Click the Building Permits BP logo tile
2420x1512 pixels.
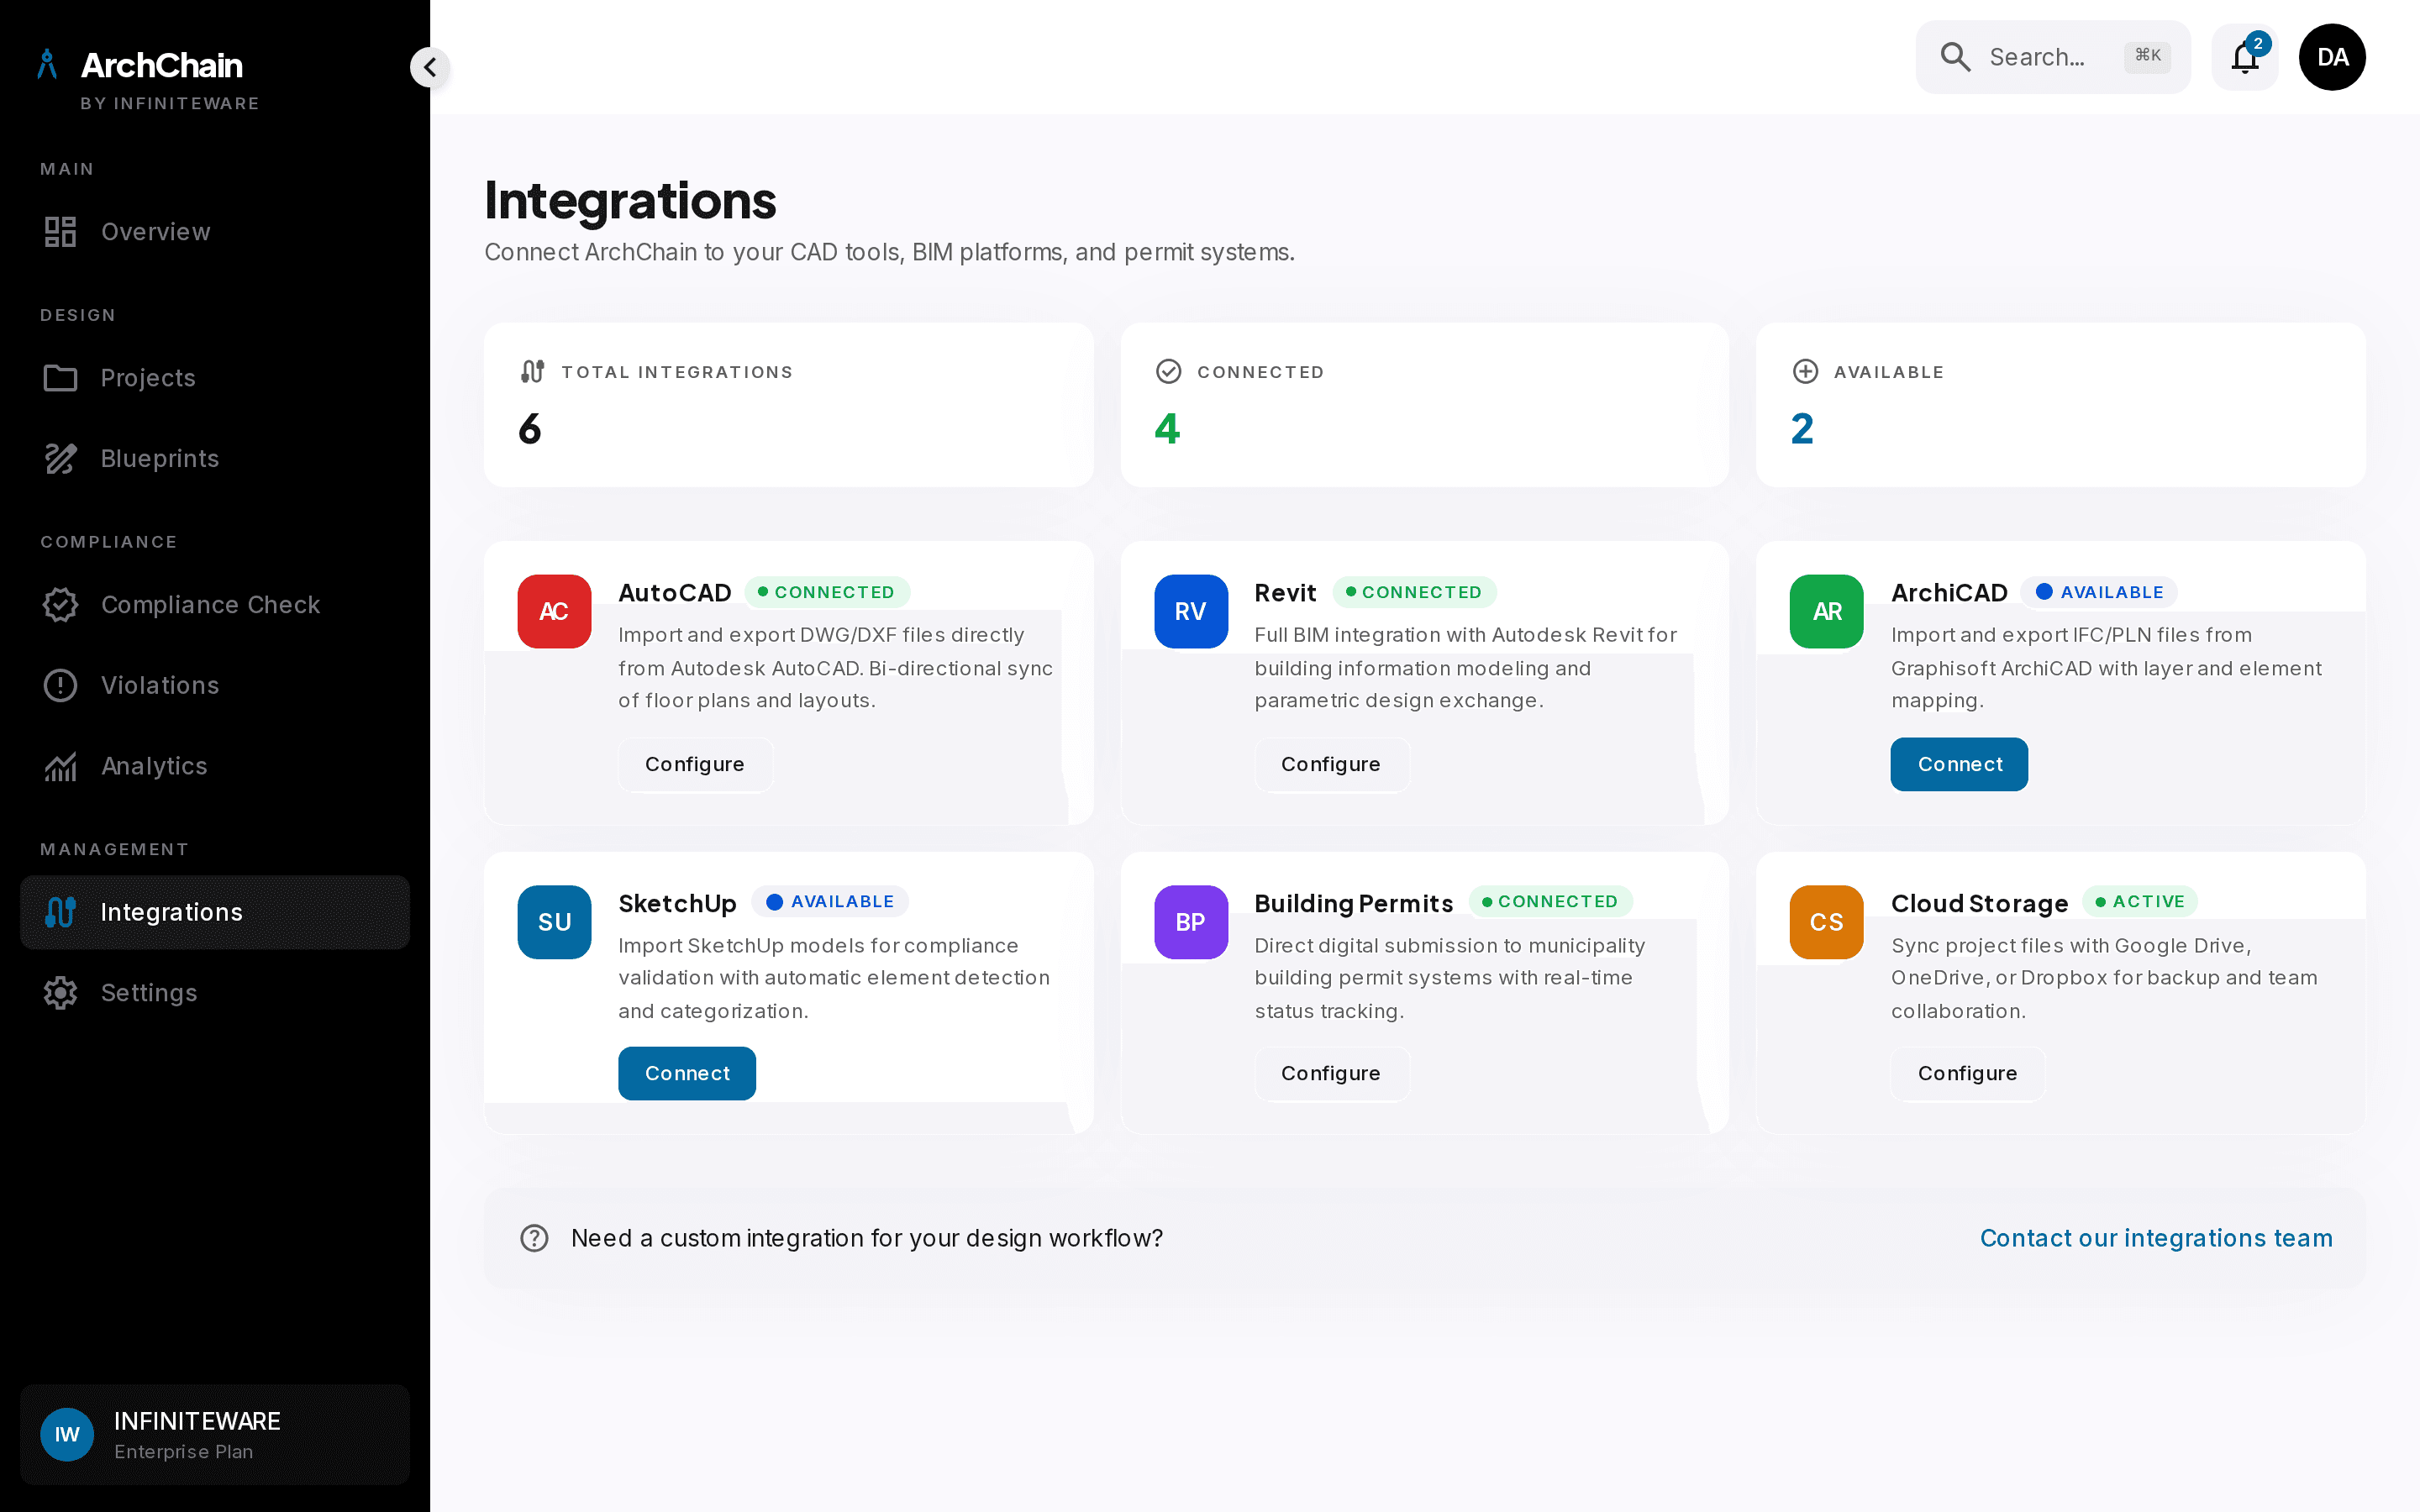click(x=1190, y=922)
